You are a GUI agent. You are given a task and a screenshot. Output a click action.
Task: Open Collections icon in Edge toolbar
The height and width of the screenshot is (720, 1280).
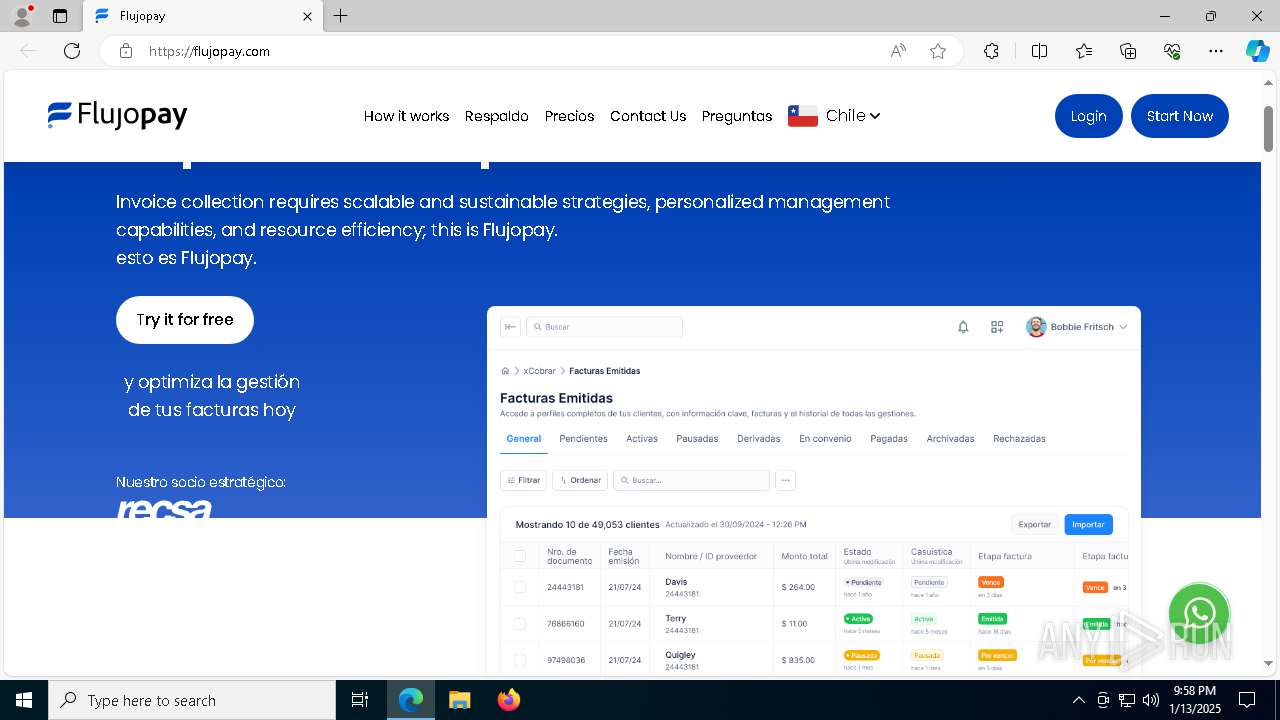pos(1128,51)
